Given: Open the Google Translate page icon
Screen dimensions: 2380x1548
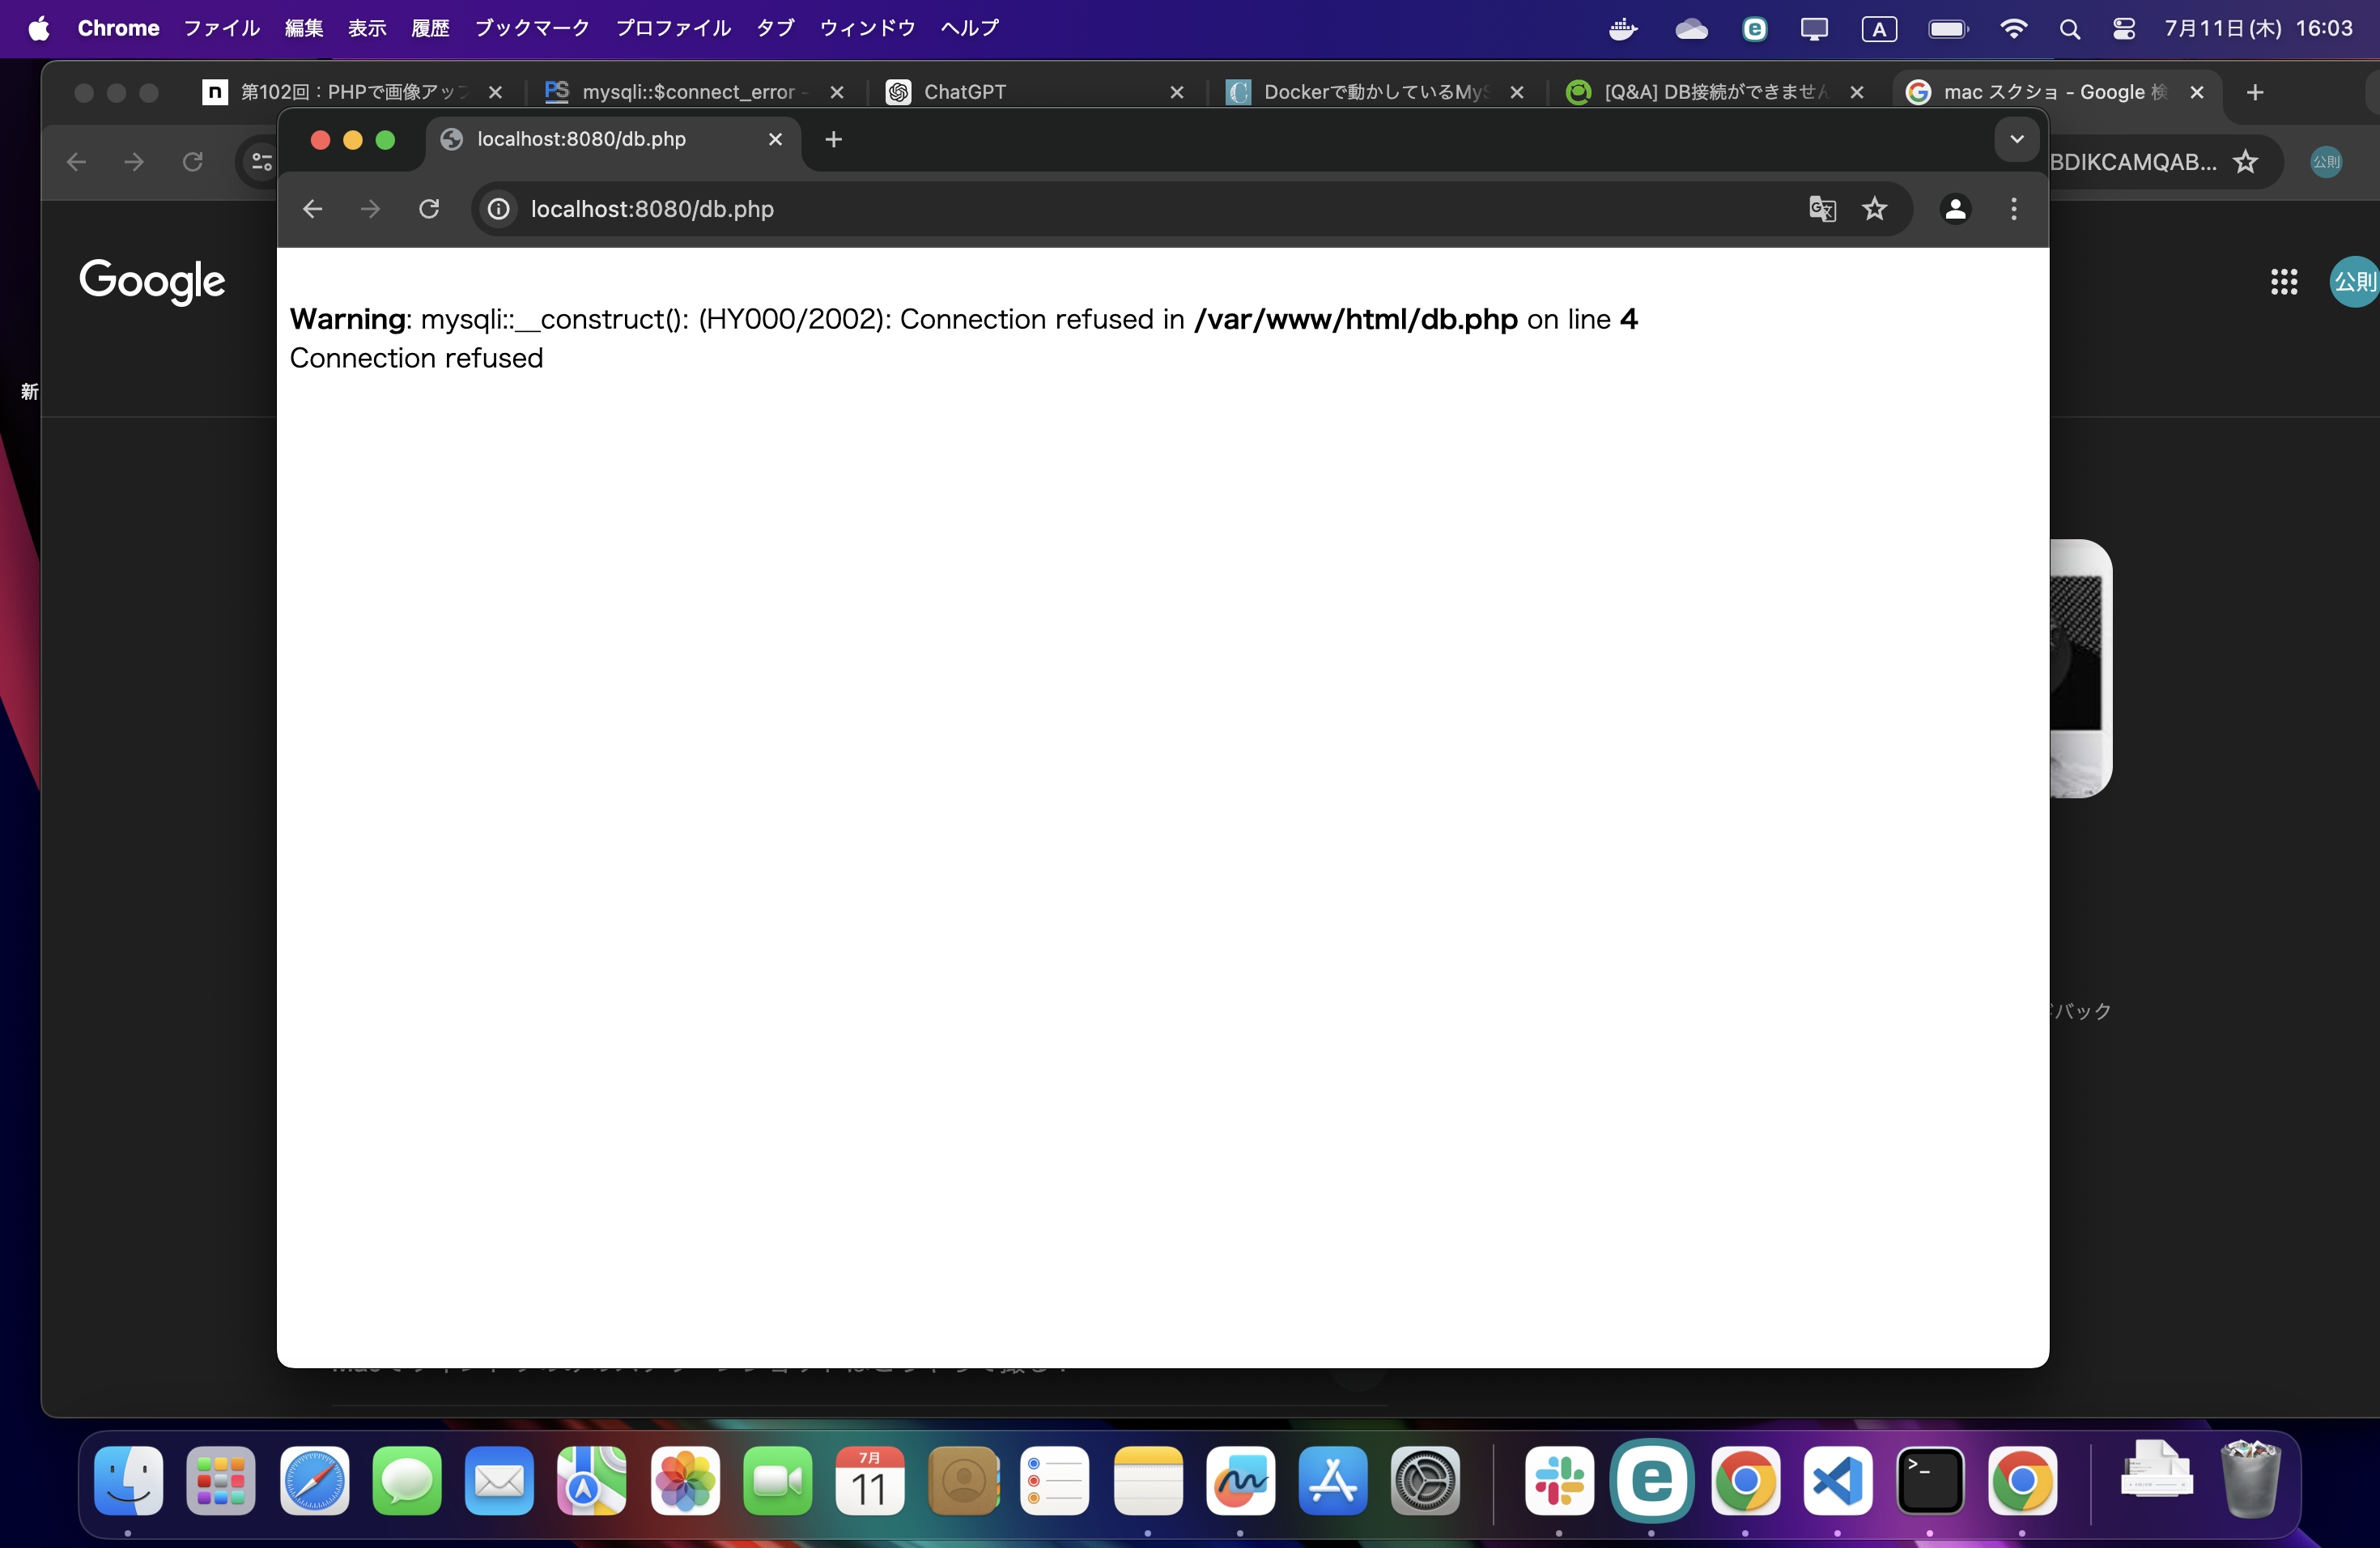Looking at the screenshot, I should [1822, 209].
